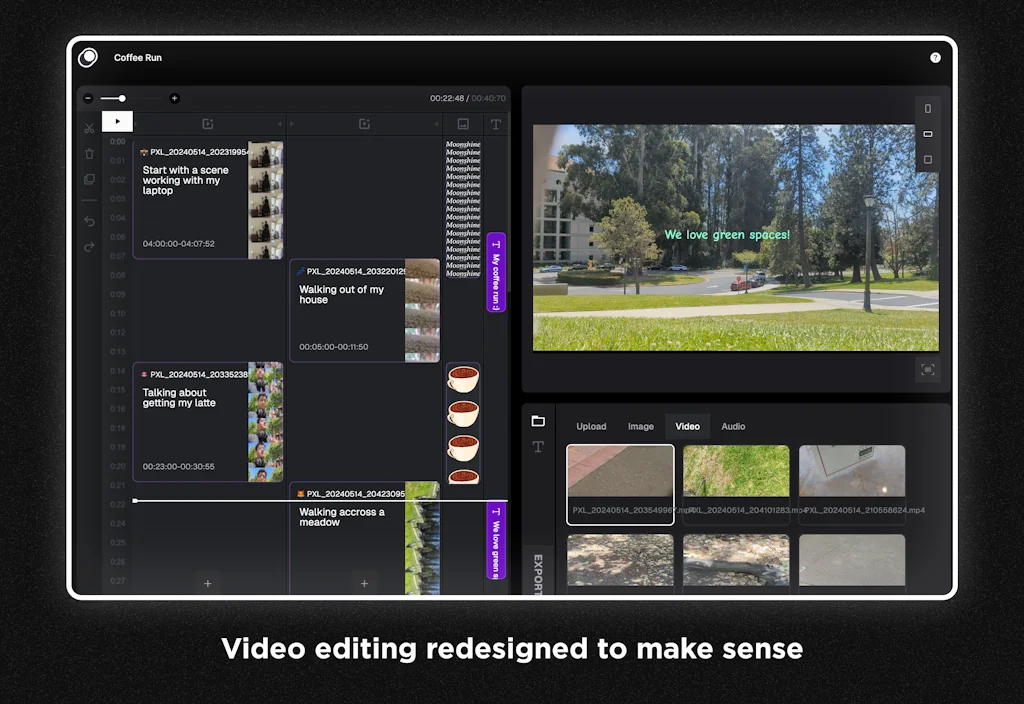
Task: Click the timeline zoom slider handle
Action: click(122, 98)
